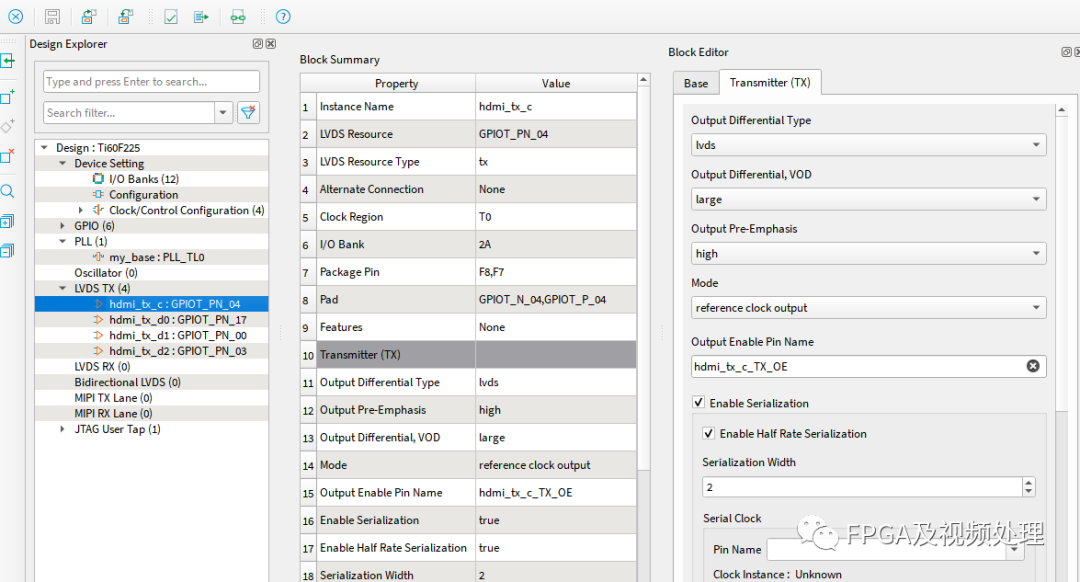Select Oscillator (0) in tree
This screenshot has width=1080, height=582.
pos(106,273)
